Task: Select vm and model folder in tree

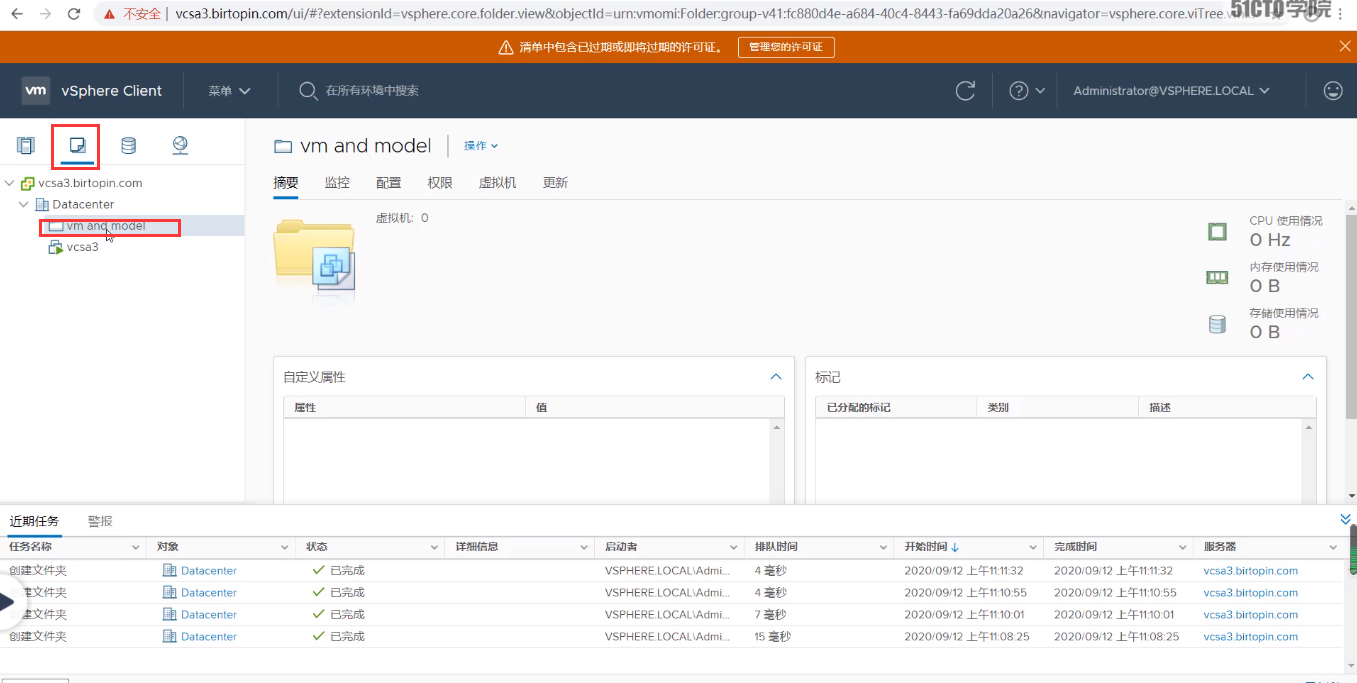Action: point(106,226)
